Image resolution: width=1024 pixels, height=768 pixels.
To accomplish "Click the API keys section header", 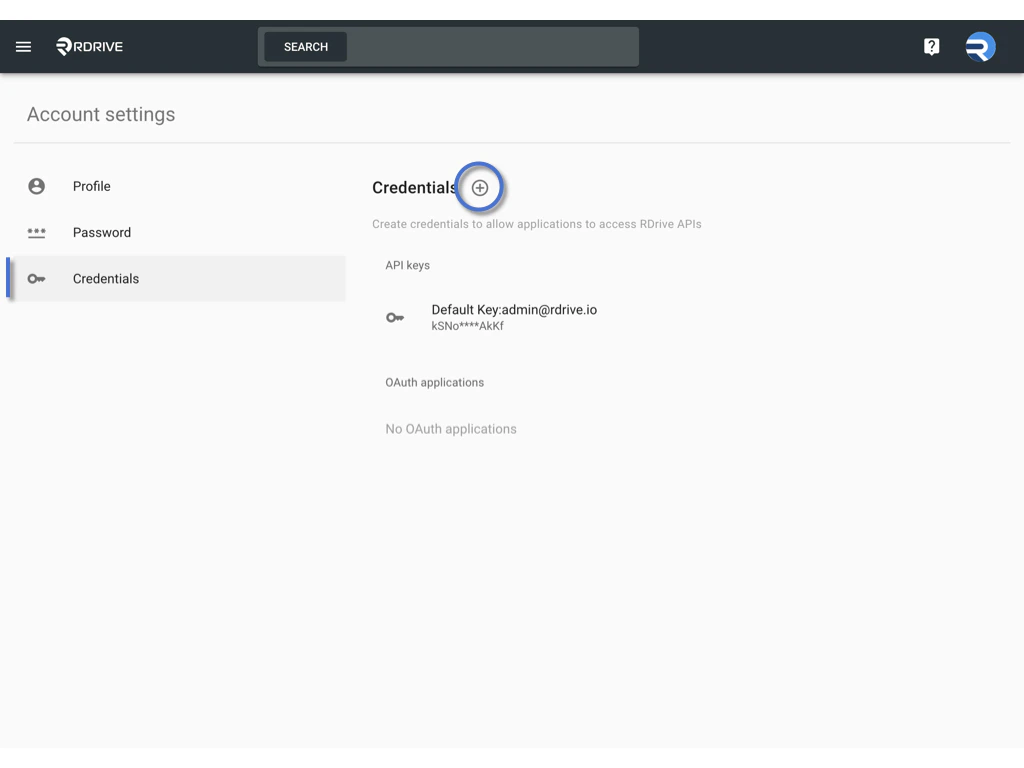I will click(x=408, y=265).
